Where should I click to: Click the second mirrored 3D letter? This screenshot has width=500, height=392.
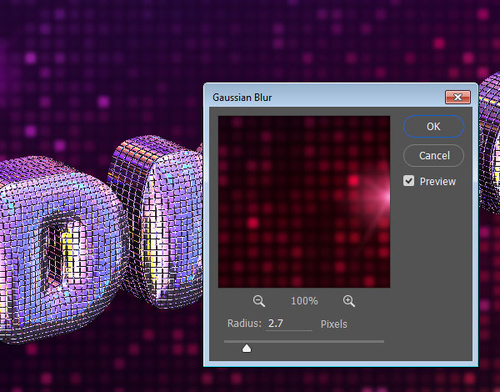tap(157, 220)
